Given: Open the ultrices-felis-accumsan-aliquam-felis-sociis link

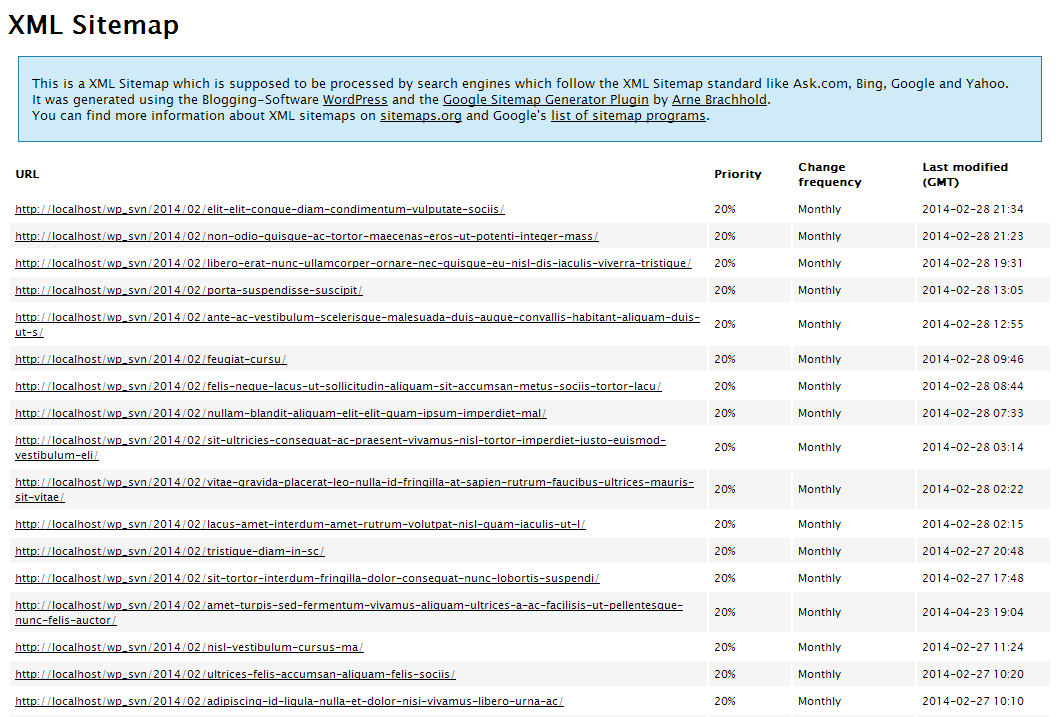Looking at the screenshot, I should click(x=235, y=674).
